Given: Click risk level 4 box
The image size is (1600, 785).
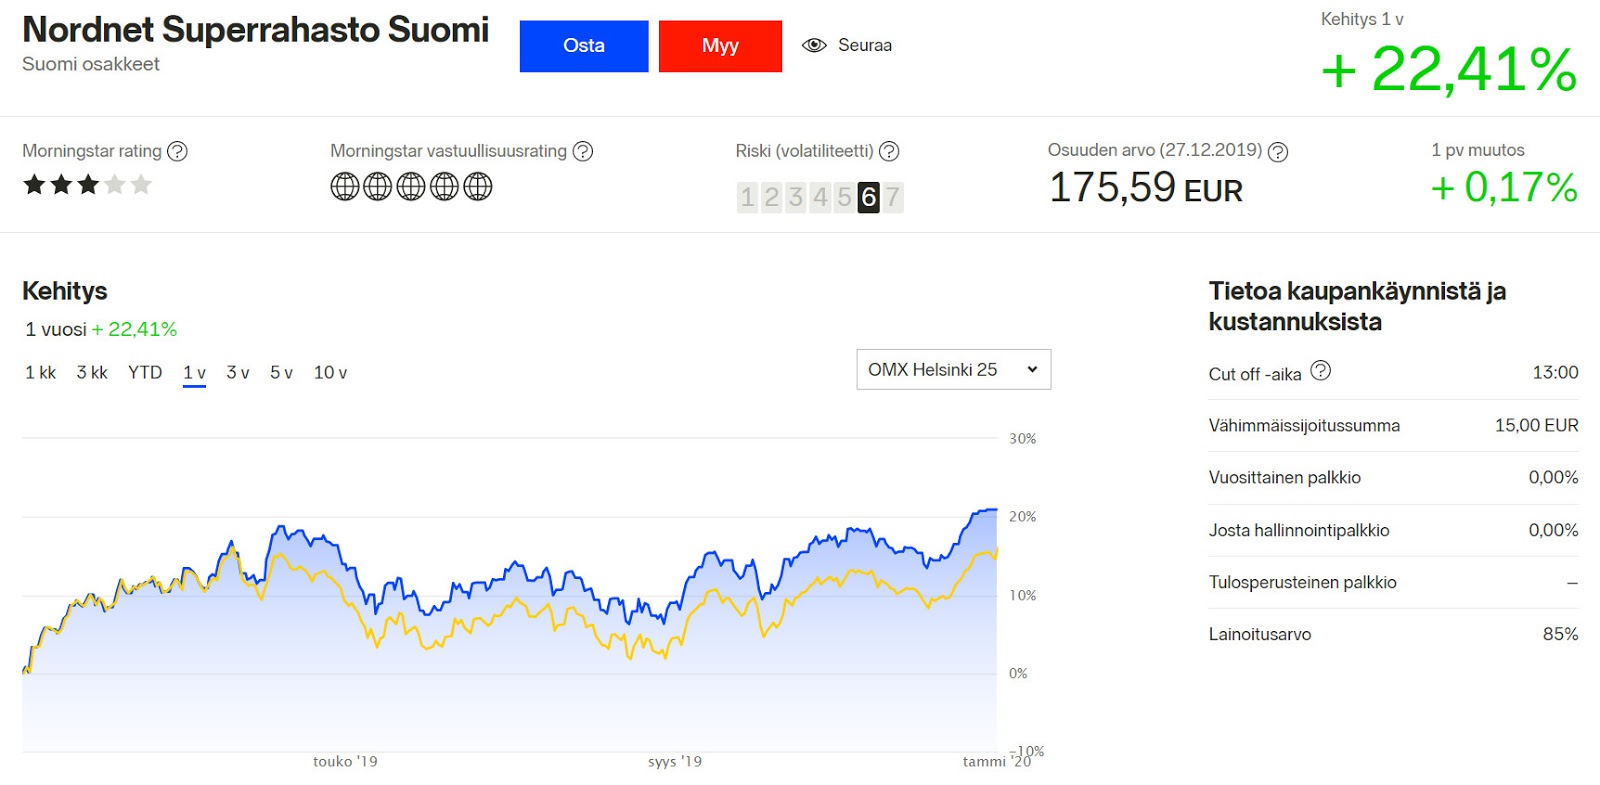Looking at the screenshot, I should pyautogui.click(x=820, y=197).
